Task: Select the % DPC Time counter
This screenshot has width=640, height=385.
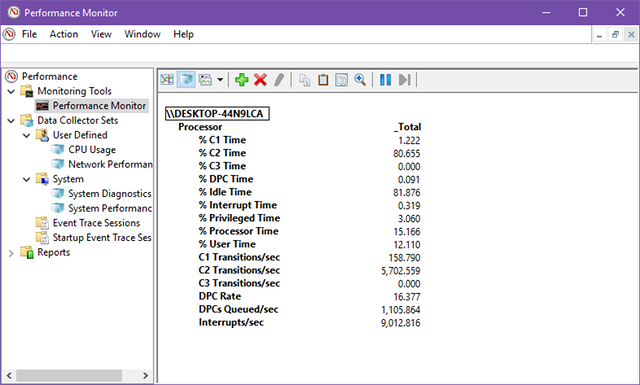Action: pyautogui.click(x=226, y=179)
